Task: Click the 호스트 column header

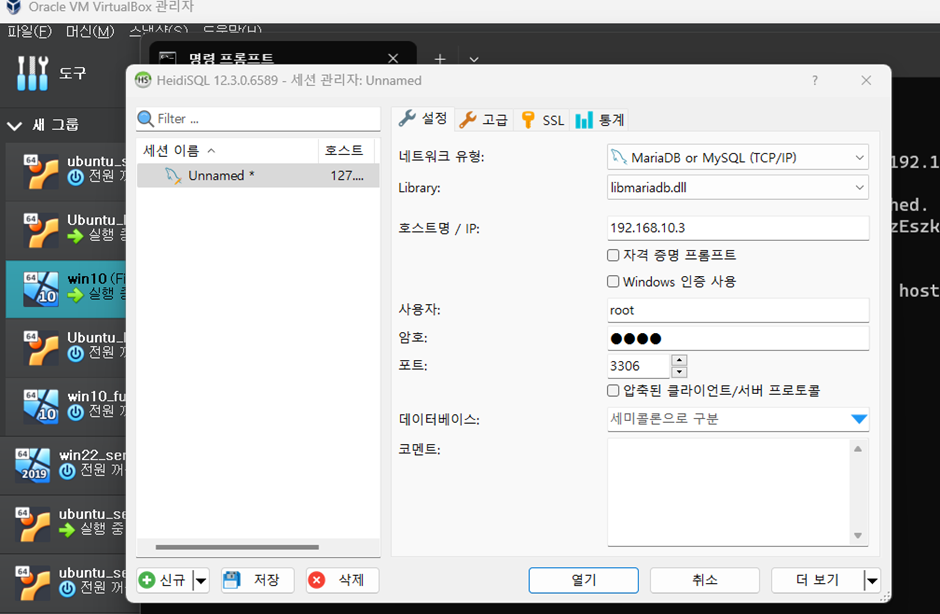Action: click(346, 151)
